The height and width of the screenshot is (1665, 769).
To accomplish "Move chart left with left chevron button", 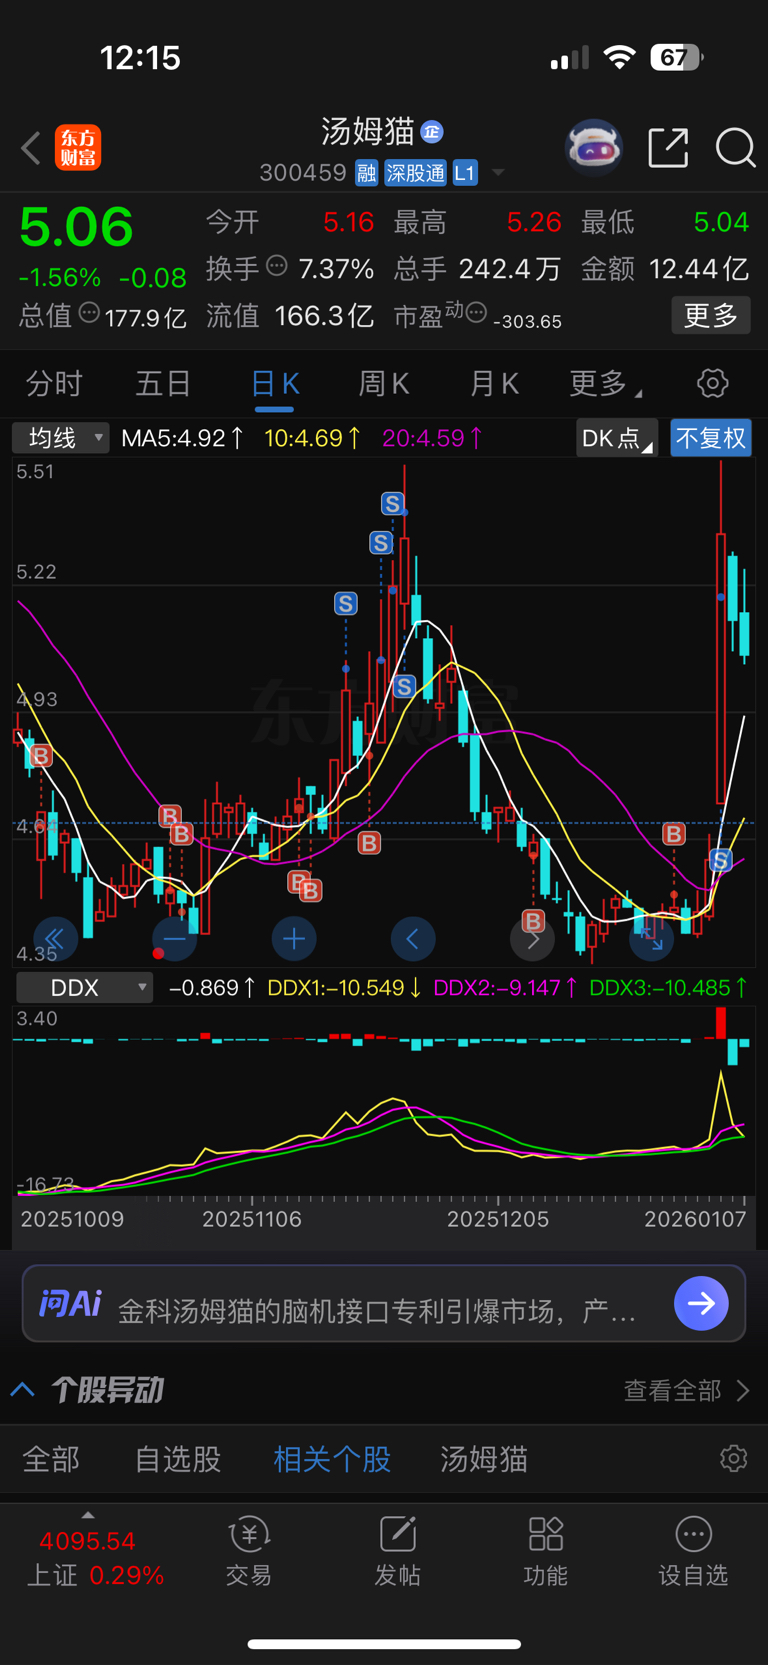I will [x=413, y=939].
